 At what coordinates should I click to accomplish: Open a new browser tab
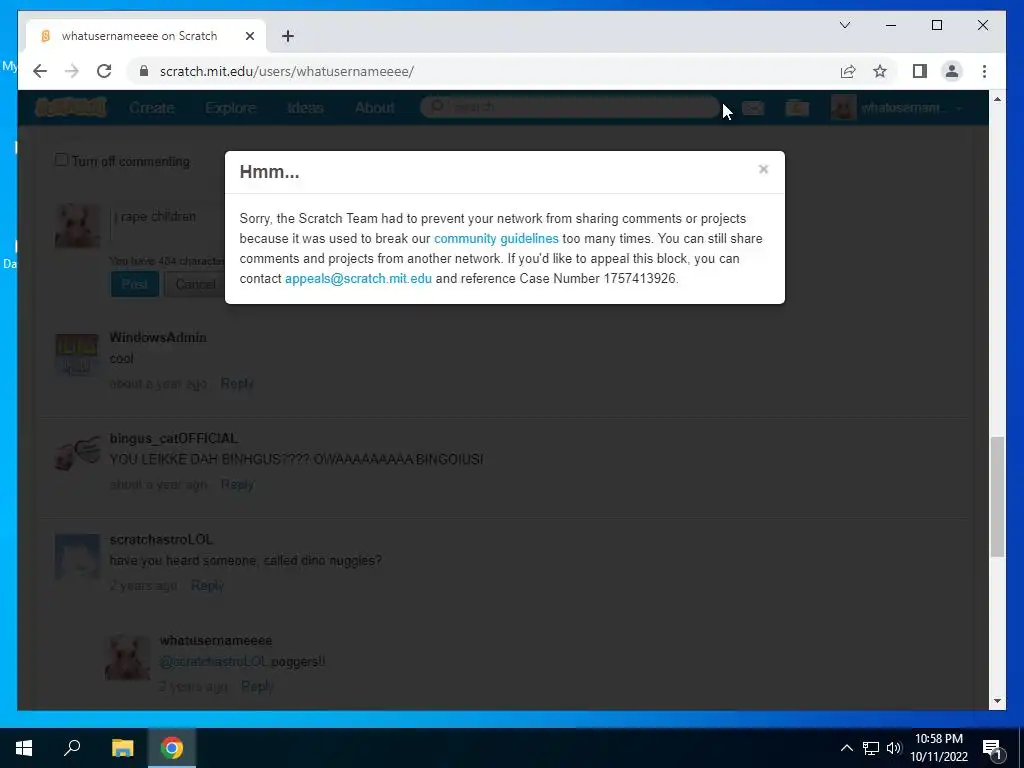coord(288,36)
